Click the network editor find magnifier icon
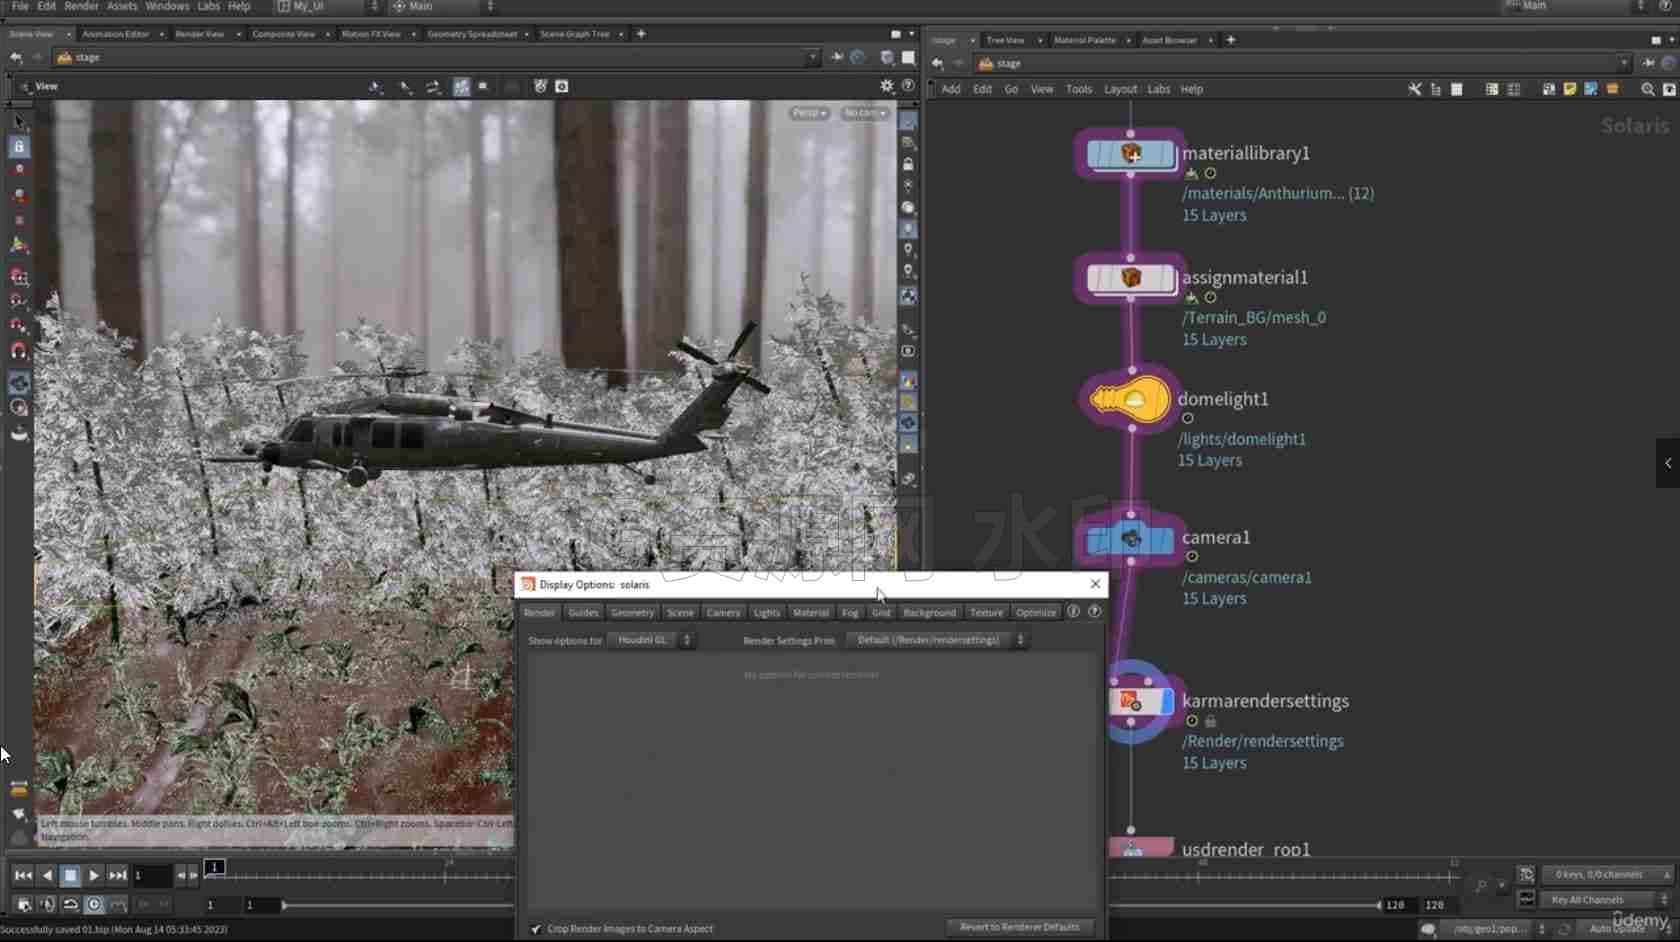The image size is (1680, 942). click(x=1648, y=89)
